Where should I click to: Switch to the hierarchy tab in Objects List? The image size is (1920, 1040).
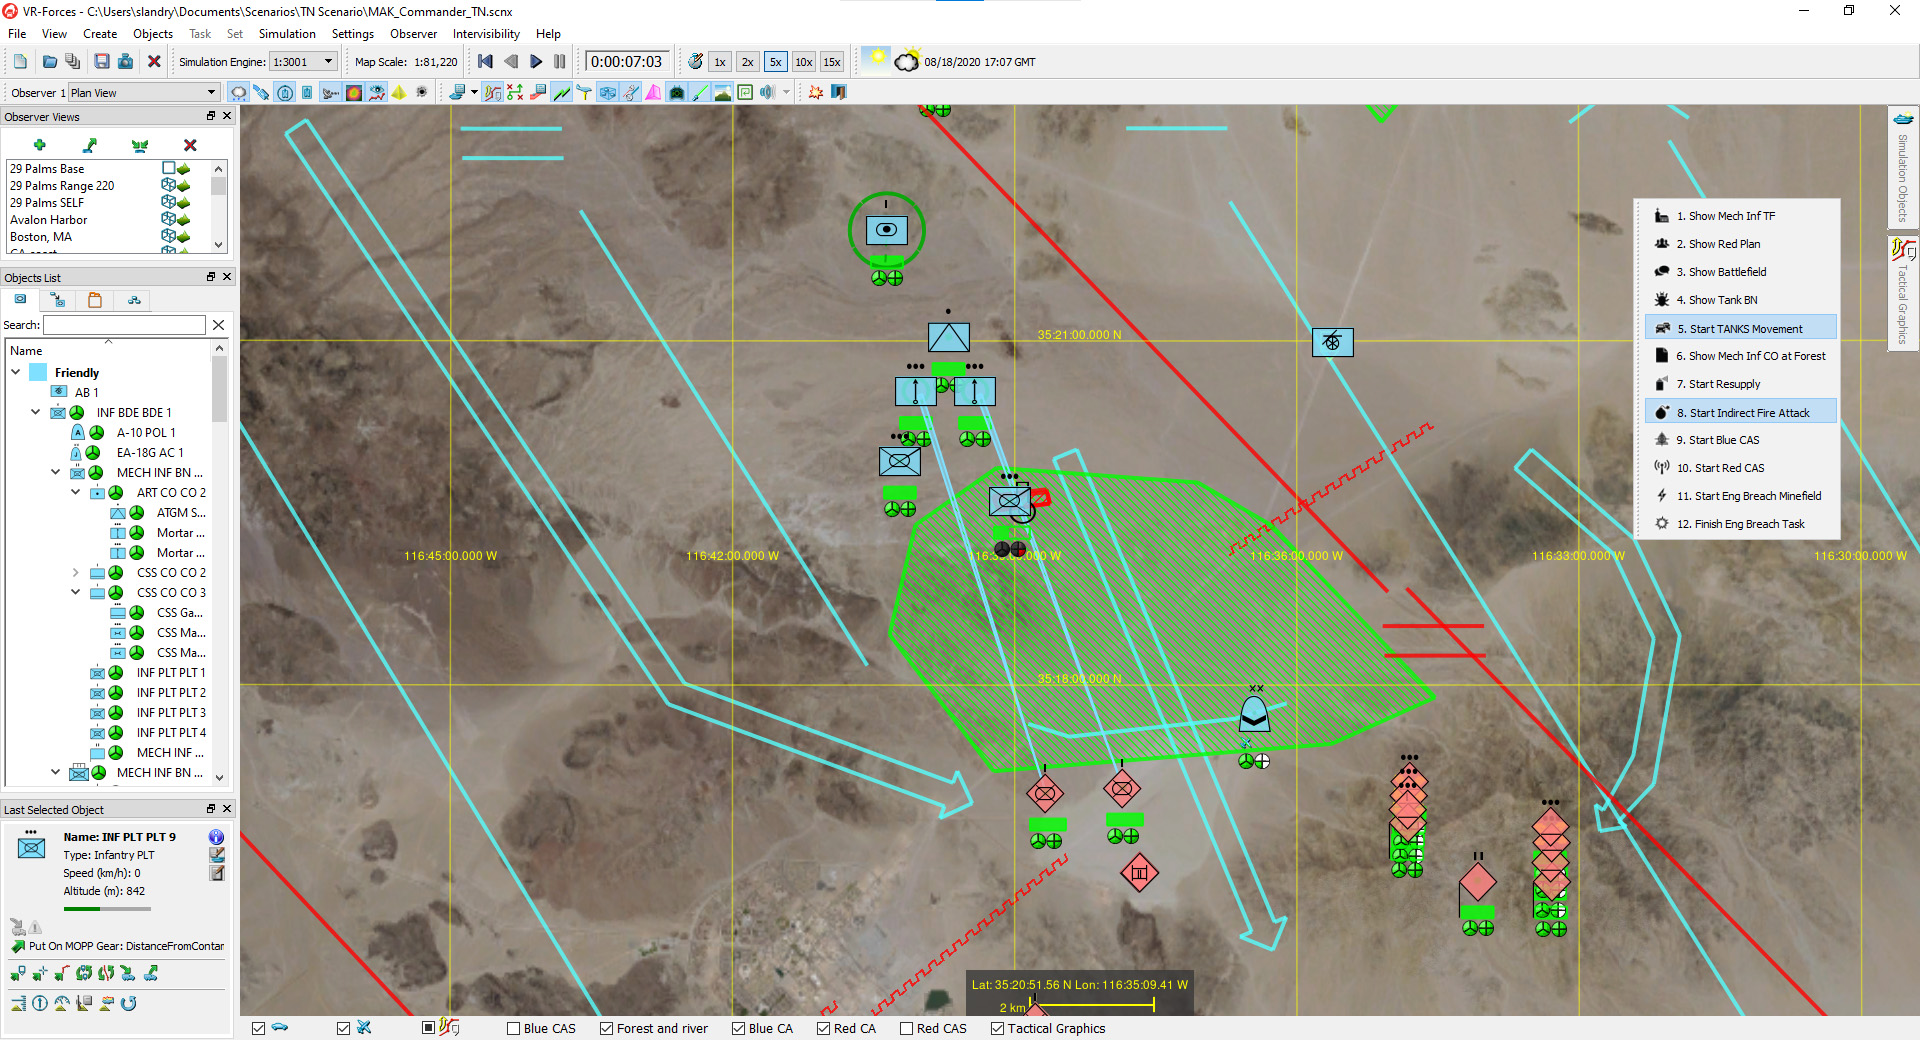pos(57,300)
